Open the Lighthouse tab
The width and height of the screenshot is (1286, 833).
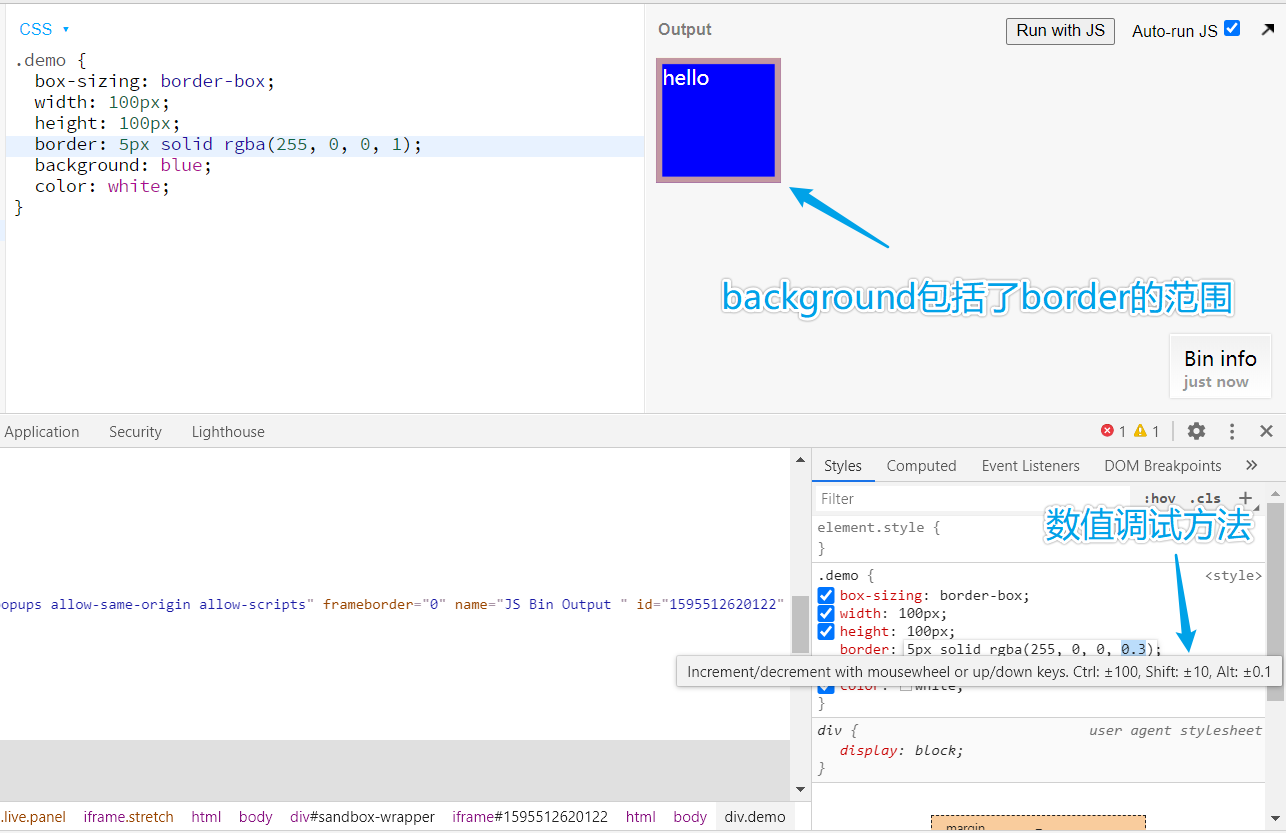point(228,432)
